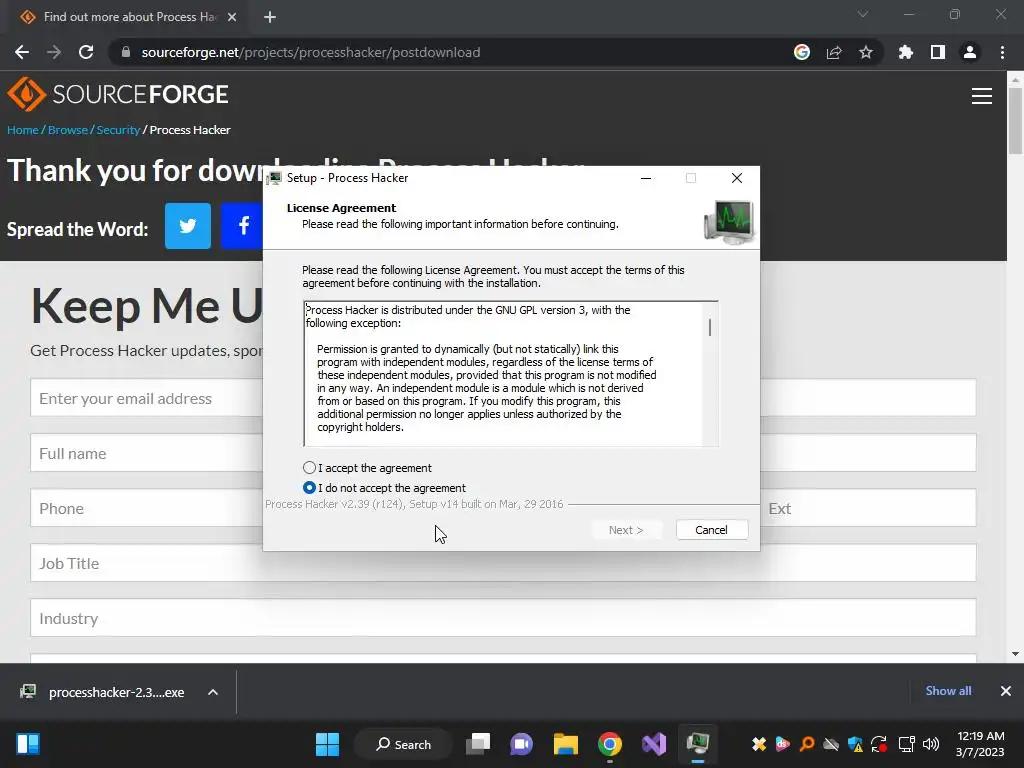1024x768 pixels.
Task: Bookmark this page star icon
Action: tap(866, 52)
